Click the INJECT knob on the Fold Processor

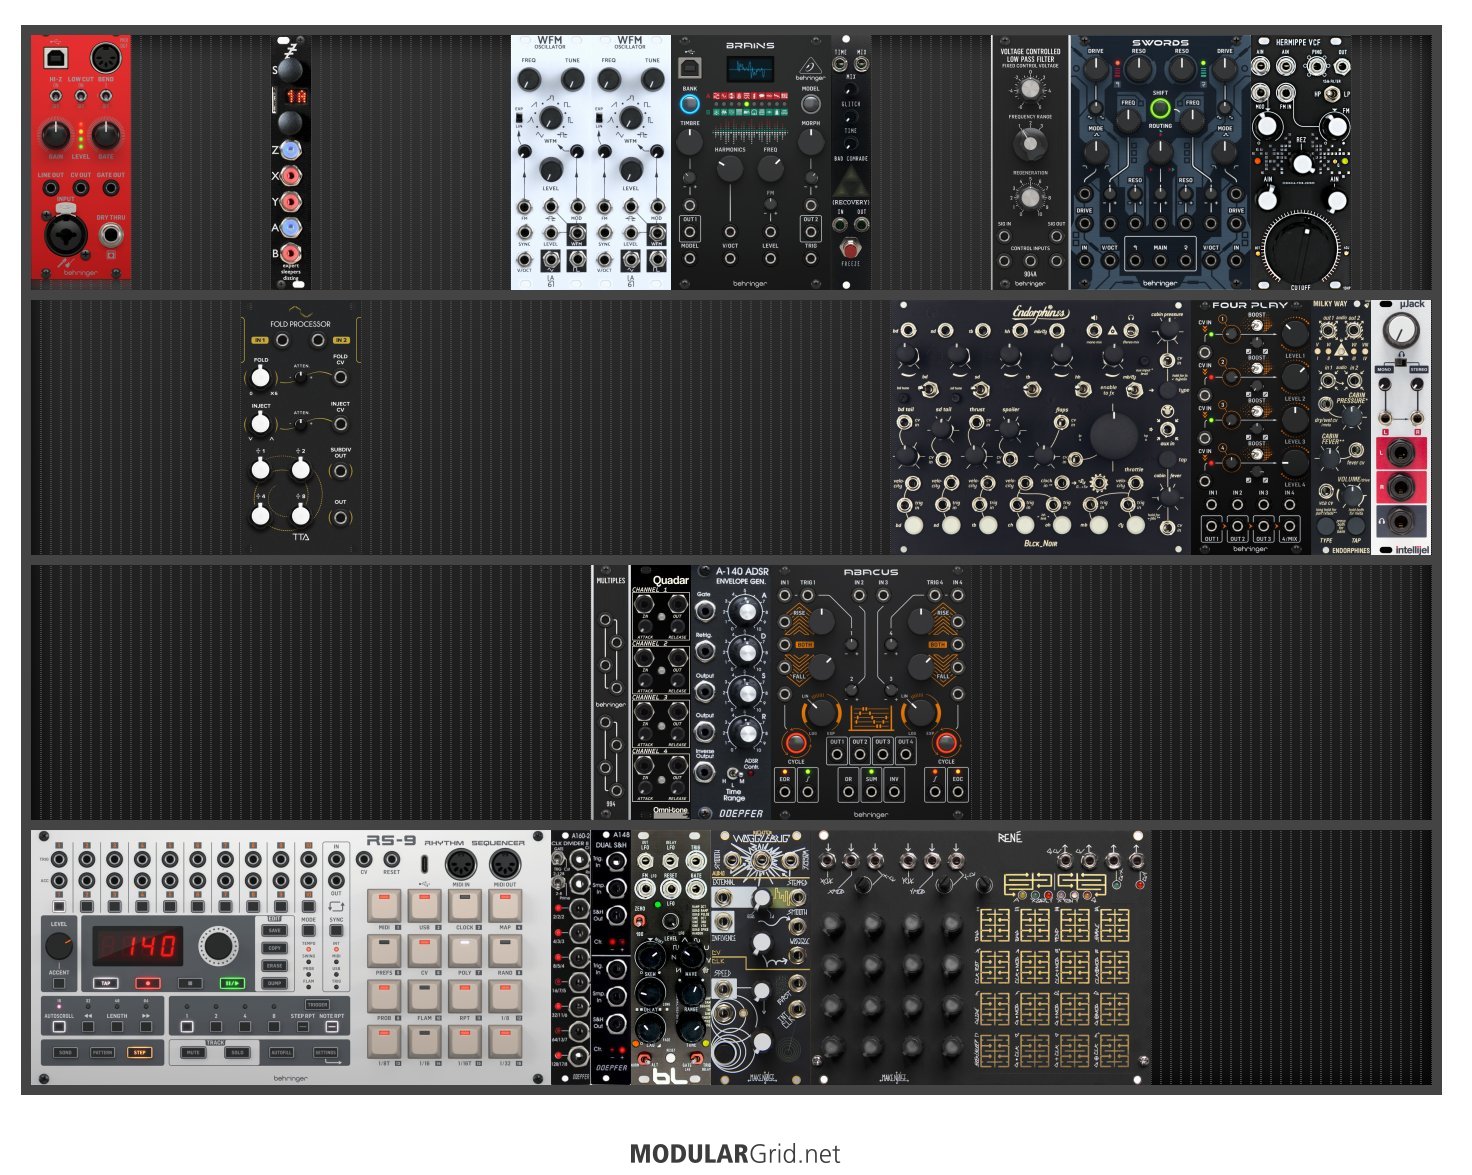tap(261, 423)
